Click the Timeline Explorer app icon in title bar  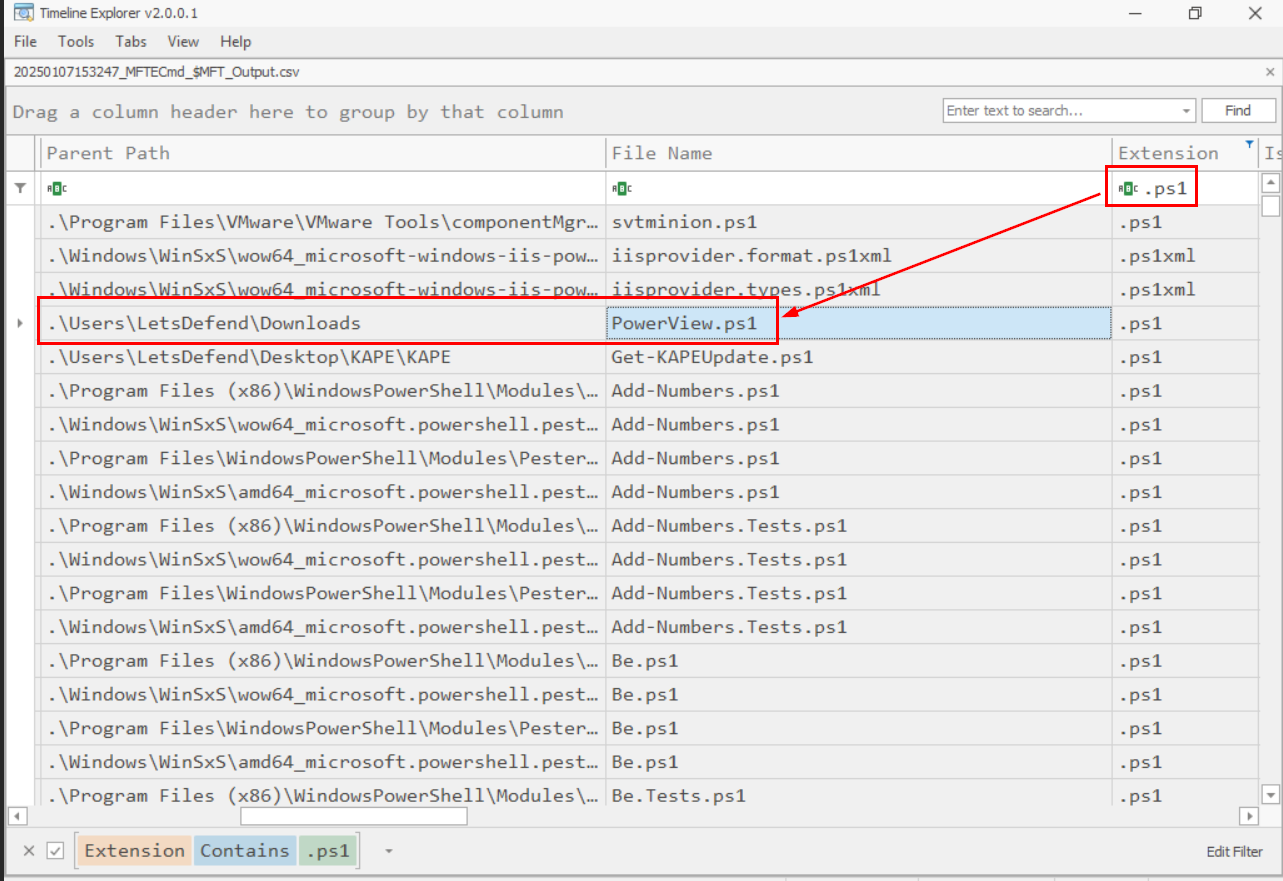pyautogui.click(x=21, y=13)
